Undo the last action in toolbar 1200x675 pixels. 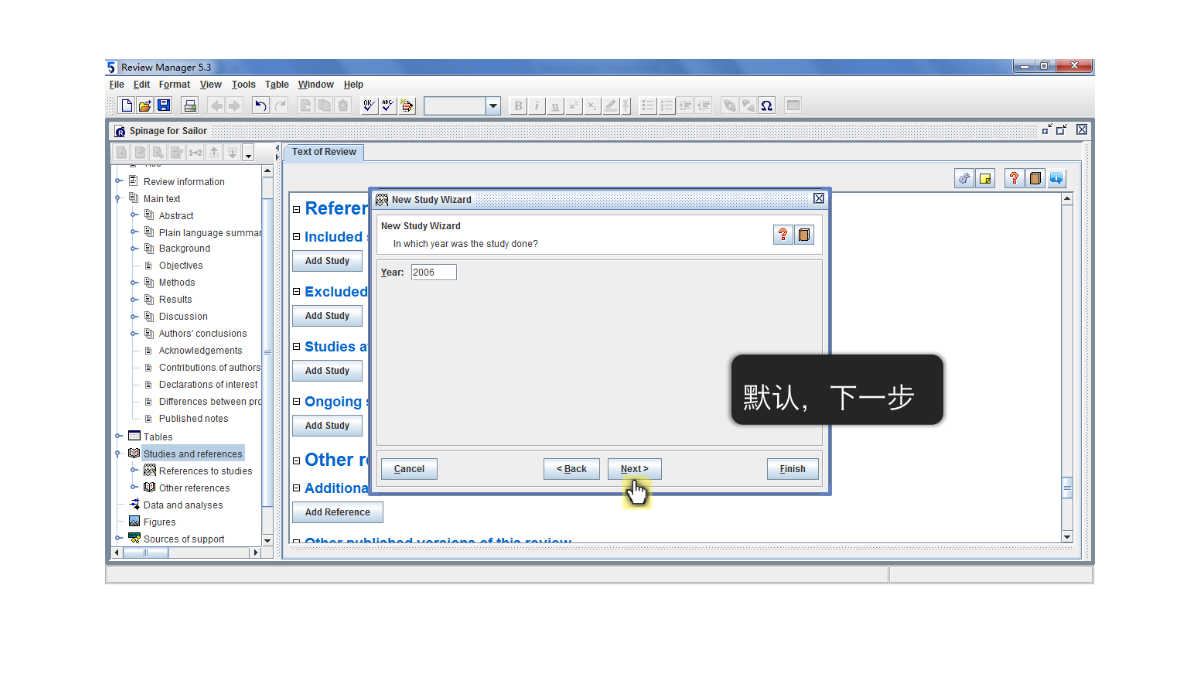pos(260,105)
